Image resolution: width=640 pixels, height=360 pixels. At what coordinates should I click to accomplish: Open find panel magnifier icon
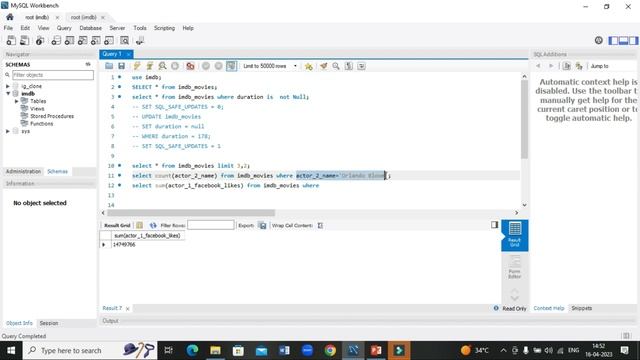coord(336,66)
